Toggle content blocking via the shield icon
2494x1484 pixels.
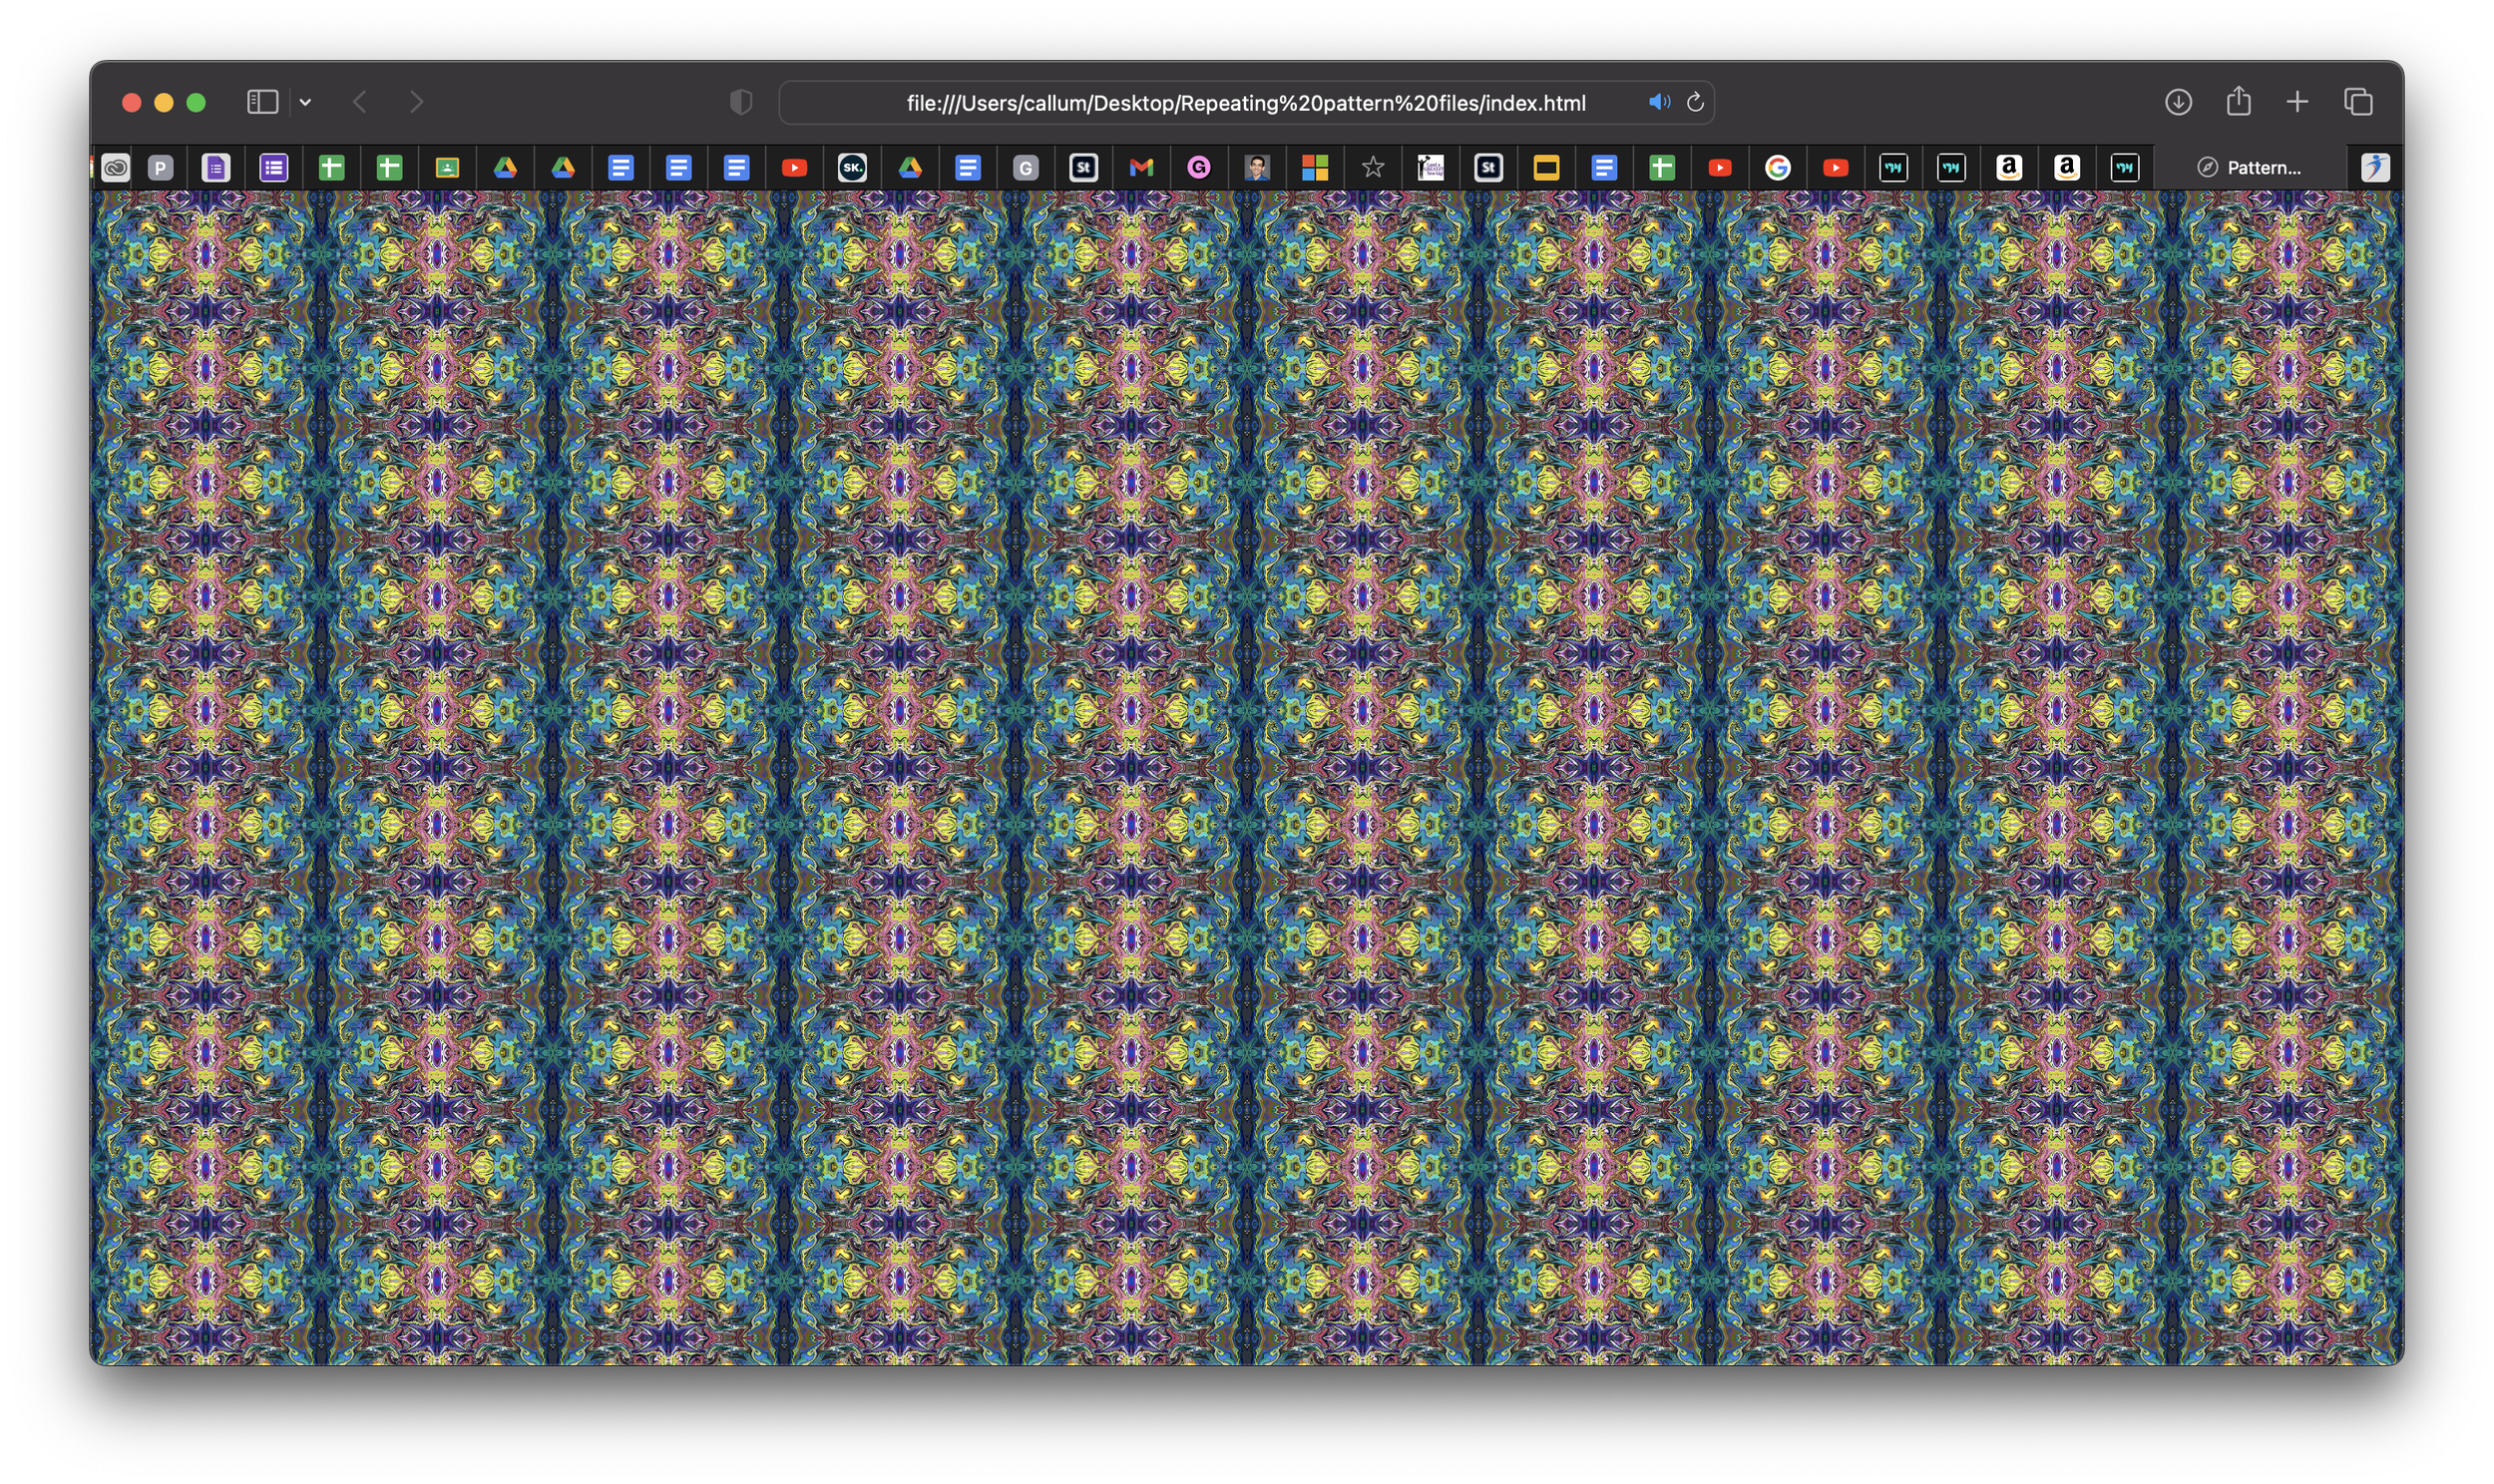[740, 102]
